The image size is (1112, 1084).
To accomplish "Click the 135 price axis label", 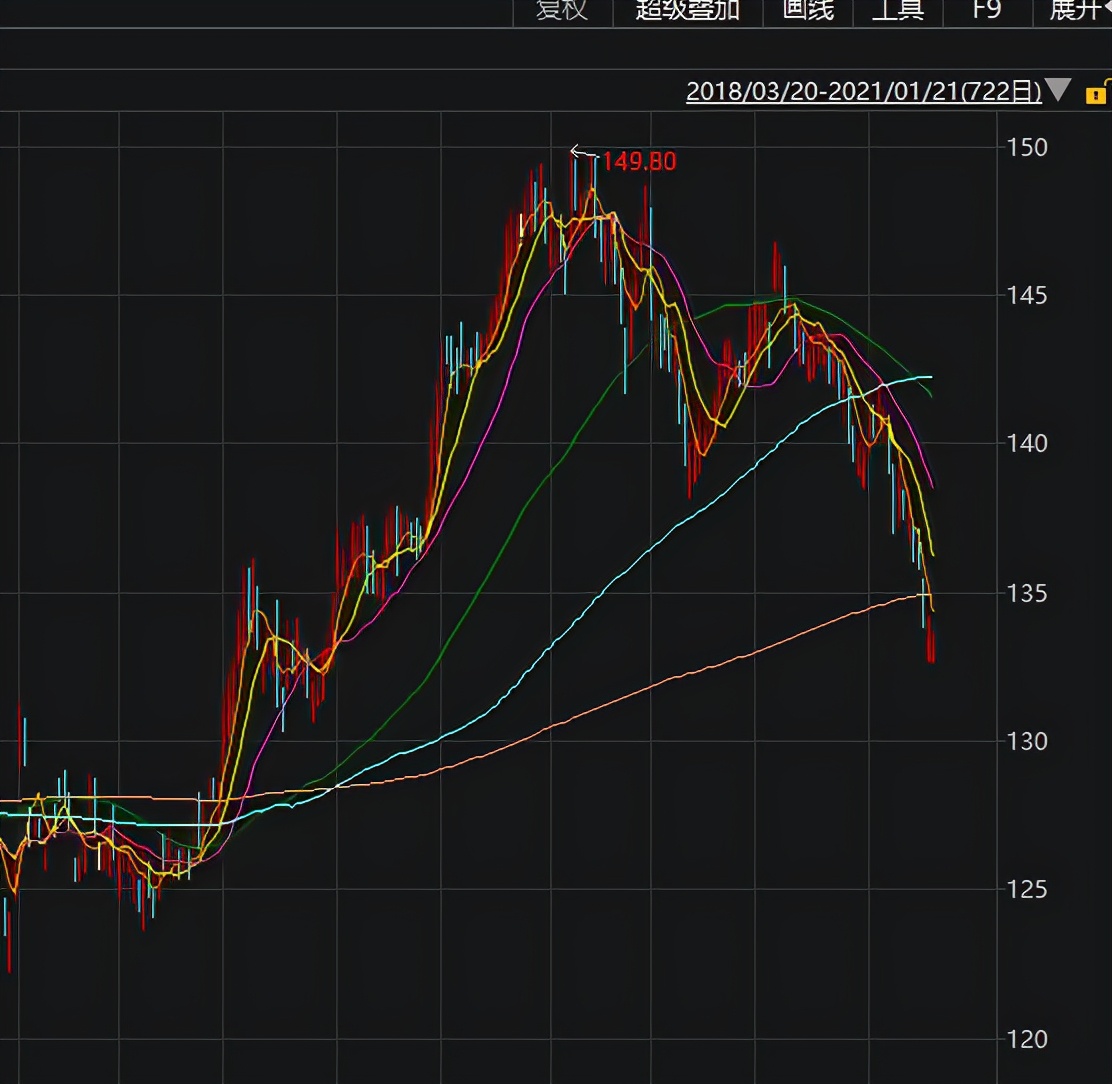I will [x=1028, y=593].
